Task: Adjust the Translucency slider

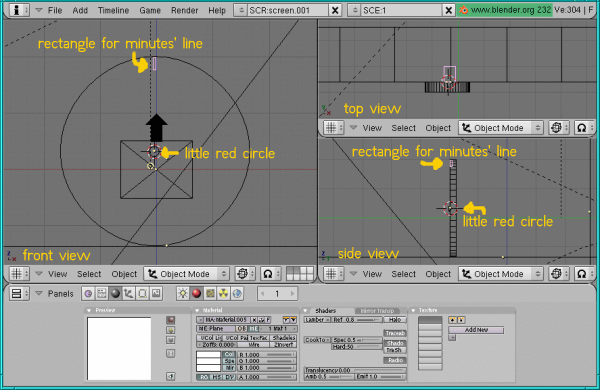Action: [354, 370]
